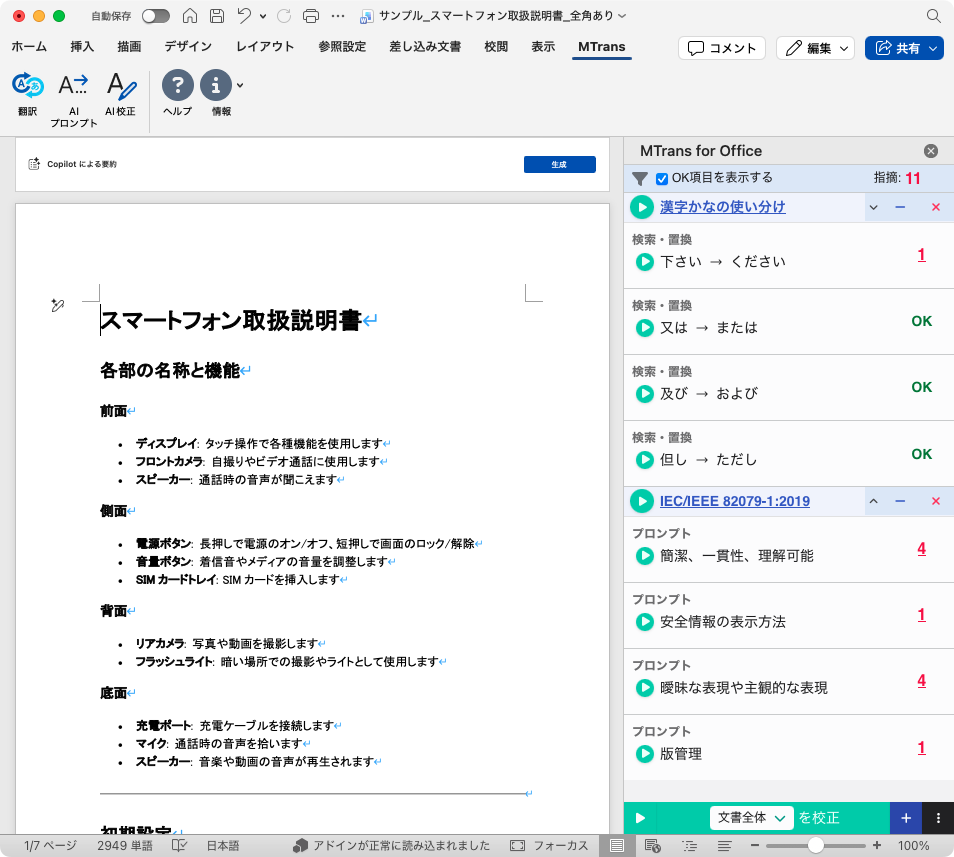Open the 挿入 ribbon tab
This screenshot has width=954, height=857.
(82, 47)
